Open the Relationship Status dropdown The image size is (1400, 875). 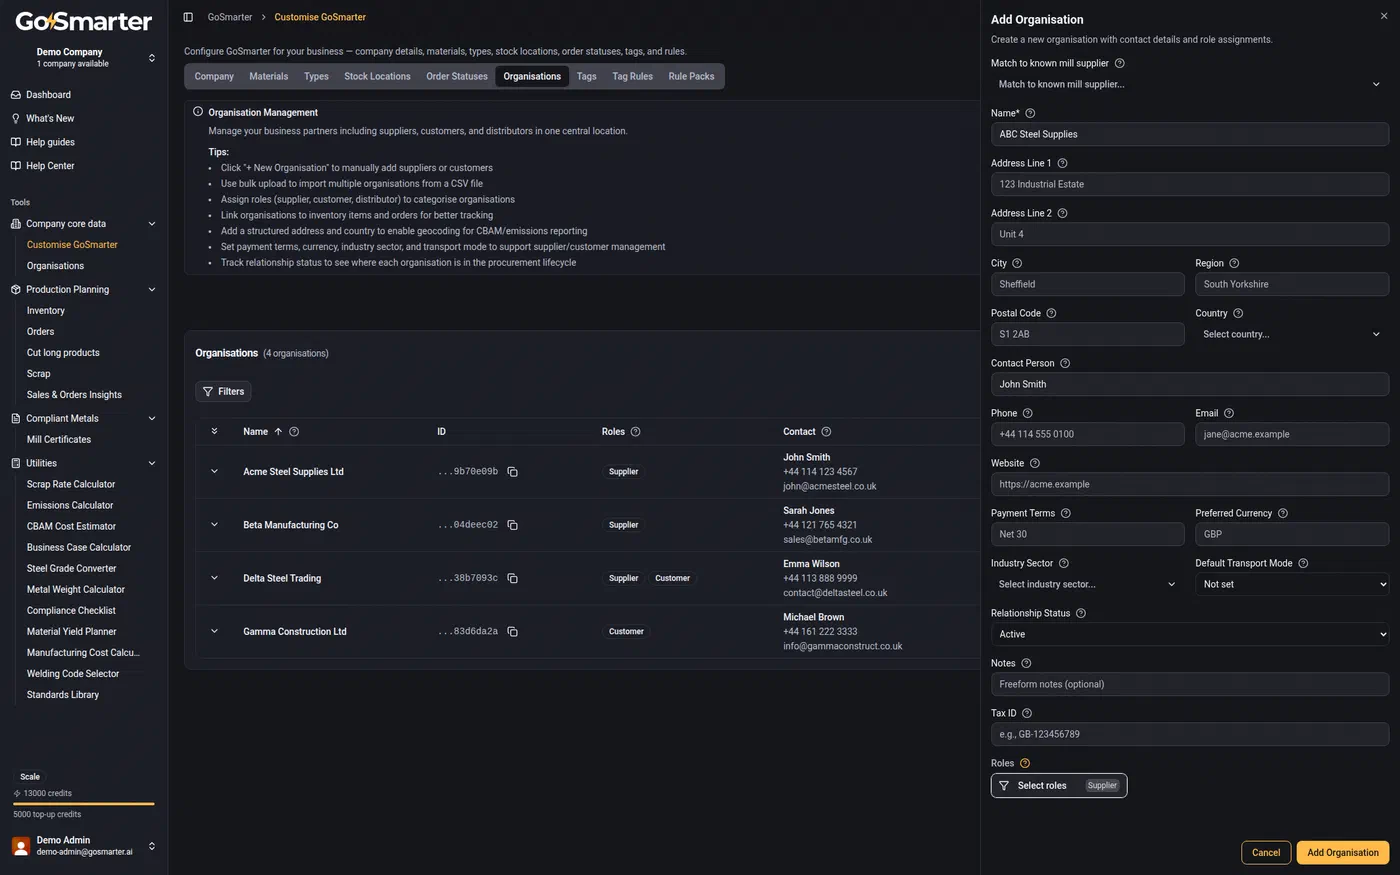click(x=1190, y=634)
